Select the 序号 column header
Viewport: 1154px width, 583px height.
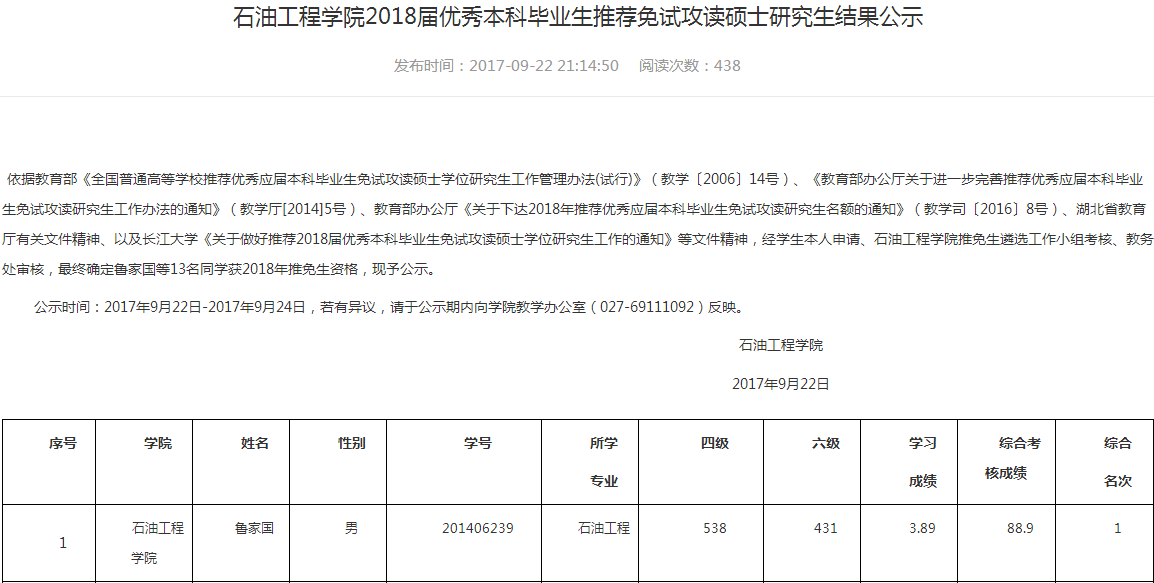(x=63, y=443)
